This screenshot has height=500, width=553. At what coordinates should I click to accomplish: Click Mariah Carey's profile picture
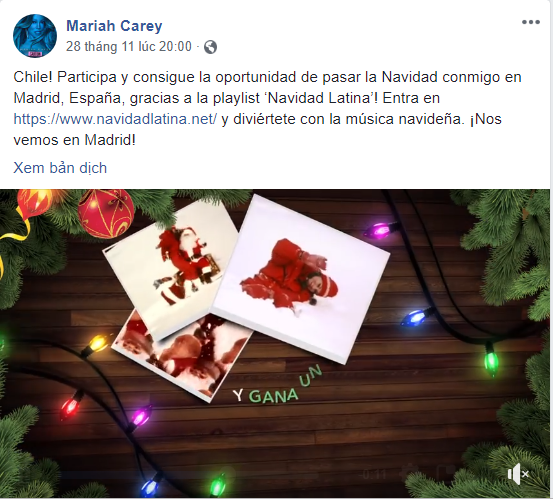pyautogui.click(x=35, y=36)
